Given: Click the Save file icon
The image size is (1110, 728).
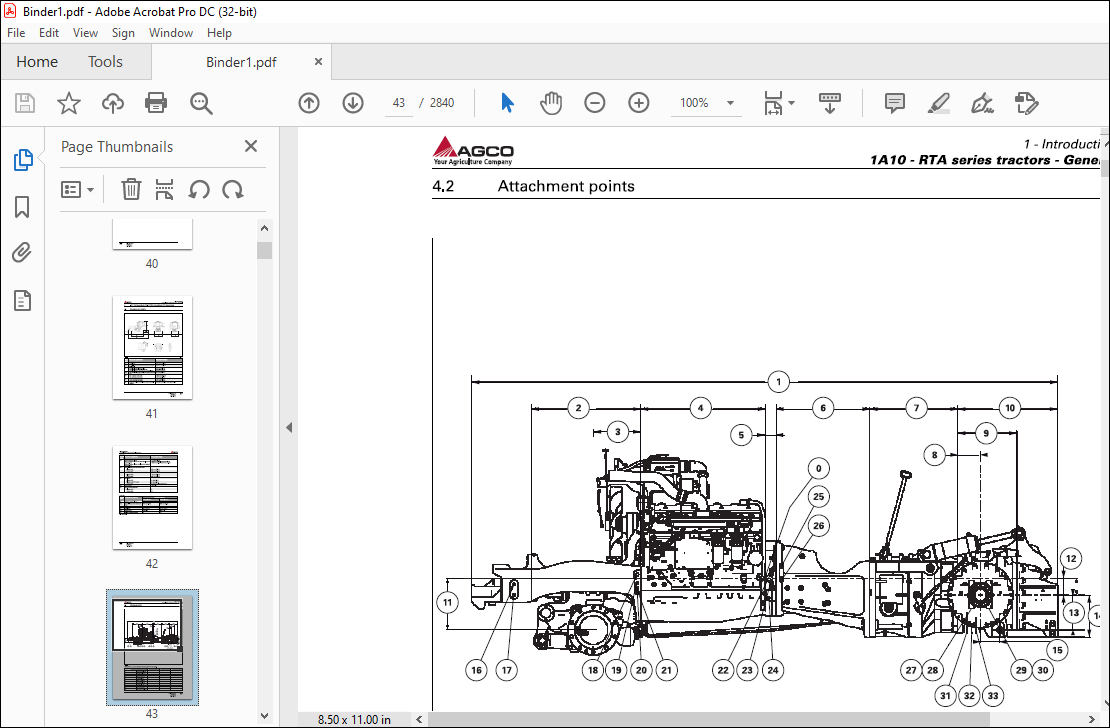Looking at the screenshot, I should point(25,103).
